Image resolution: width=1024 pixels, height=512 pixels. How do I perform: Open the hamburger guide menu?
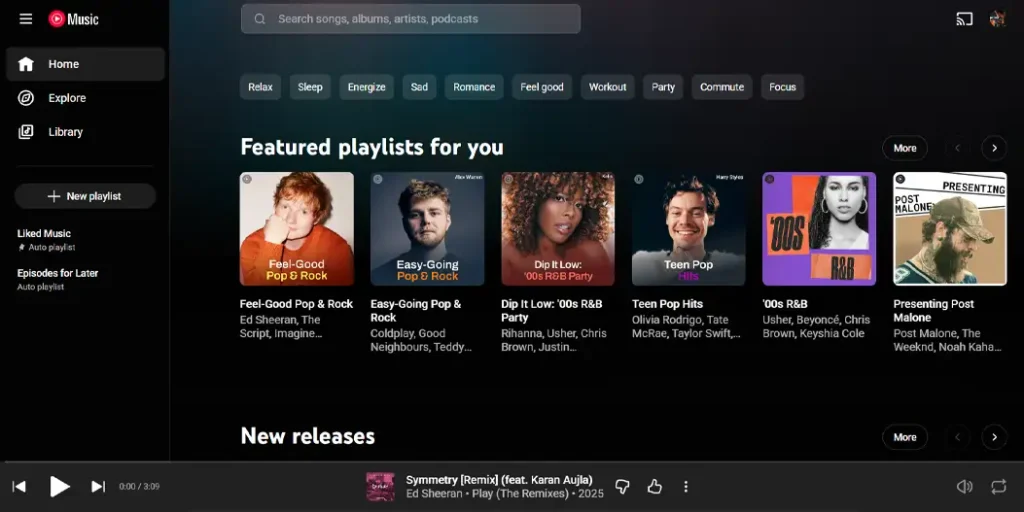(25, 19)
